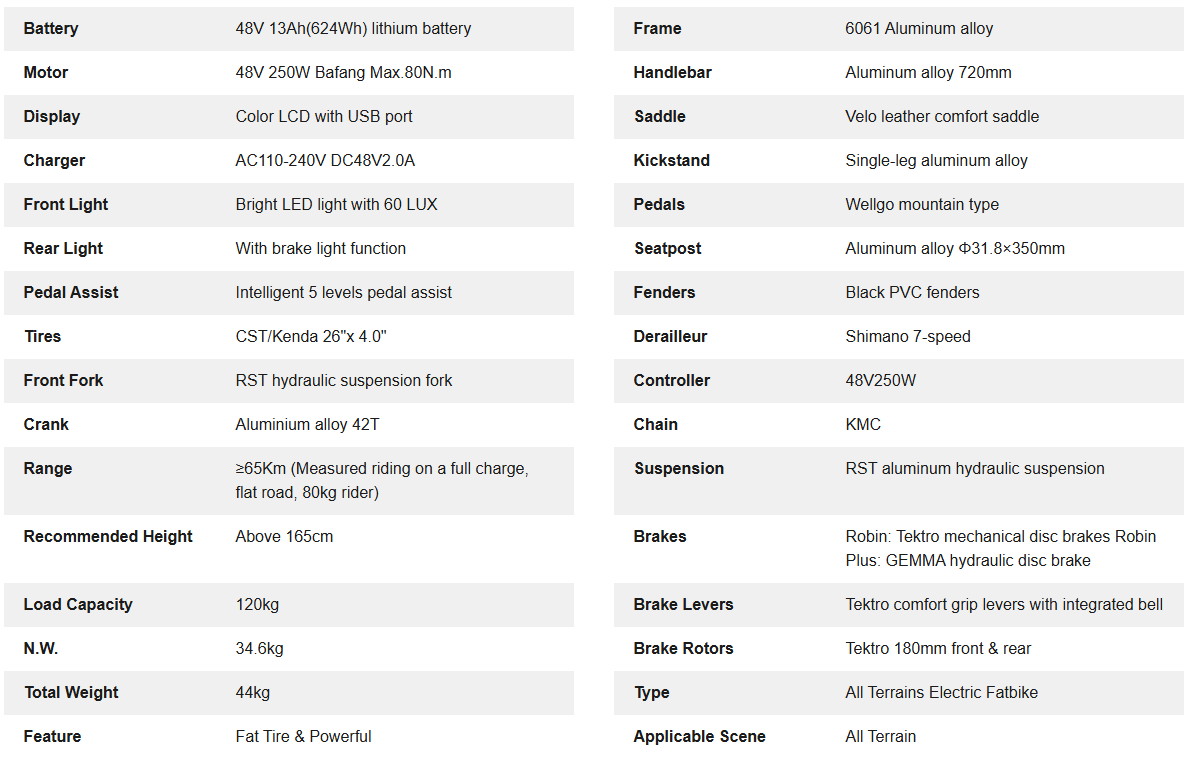Click the CST/Kenda tire size value

(311, 336)
